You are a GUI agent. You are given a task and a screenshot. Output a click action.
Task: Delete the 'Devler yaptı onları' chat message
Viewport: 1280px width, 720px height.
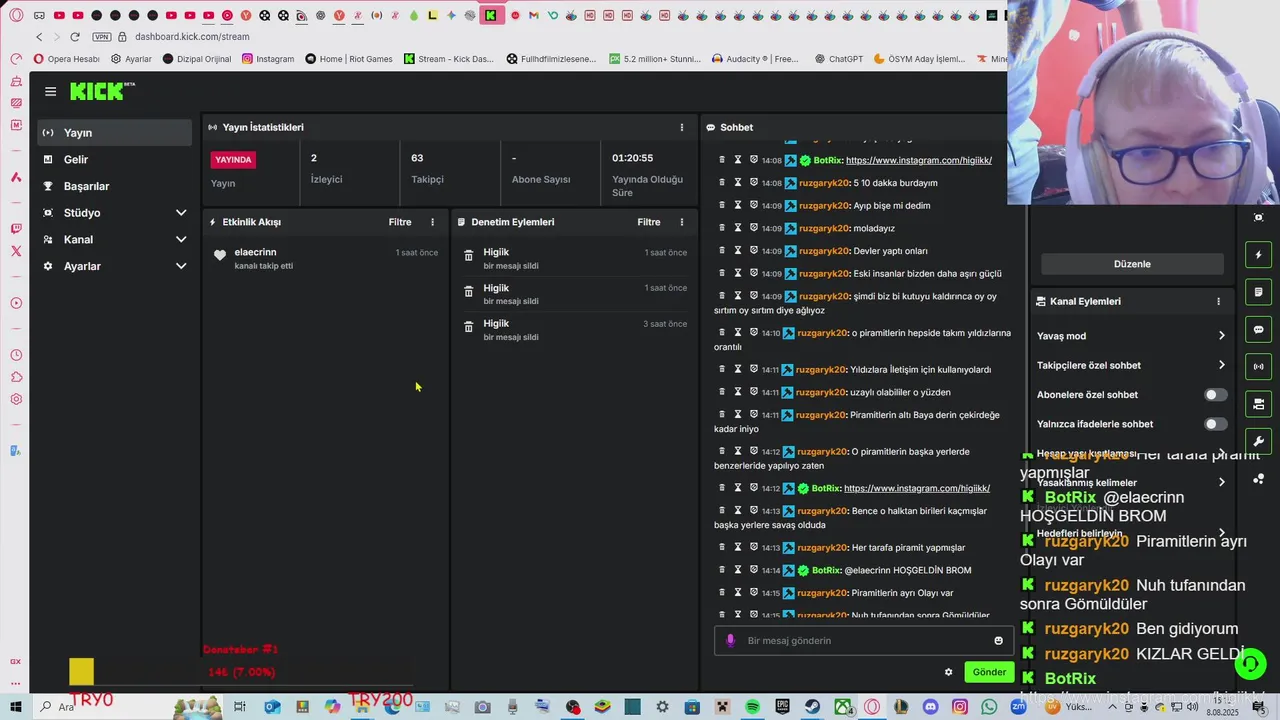[722, 251]
